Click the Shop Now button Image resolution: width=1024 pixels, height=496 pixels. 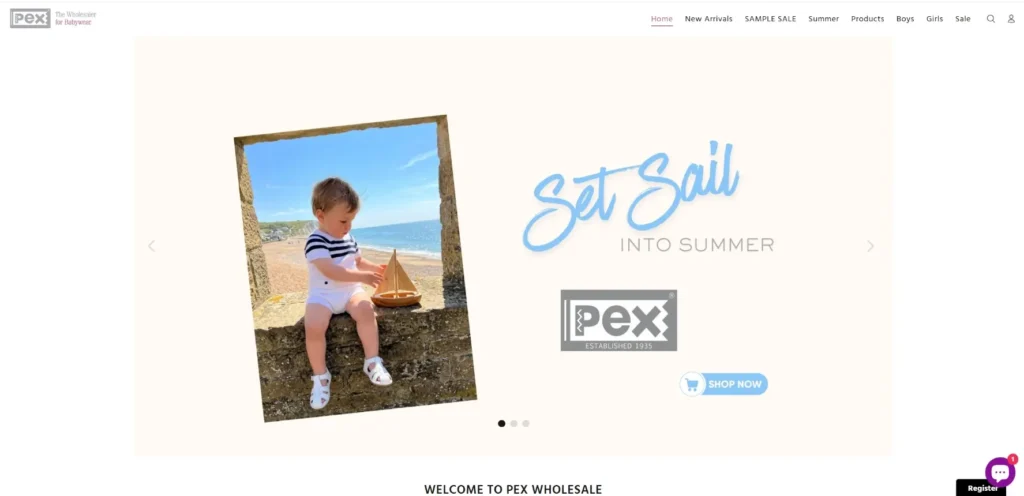tap(724, 384)
